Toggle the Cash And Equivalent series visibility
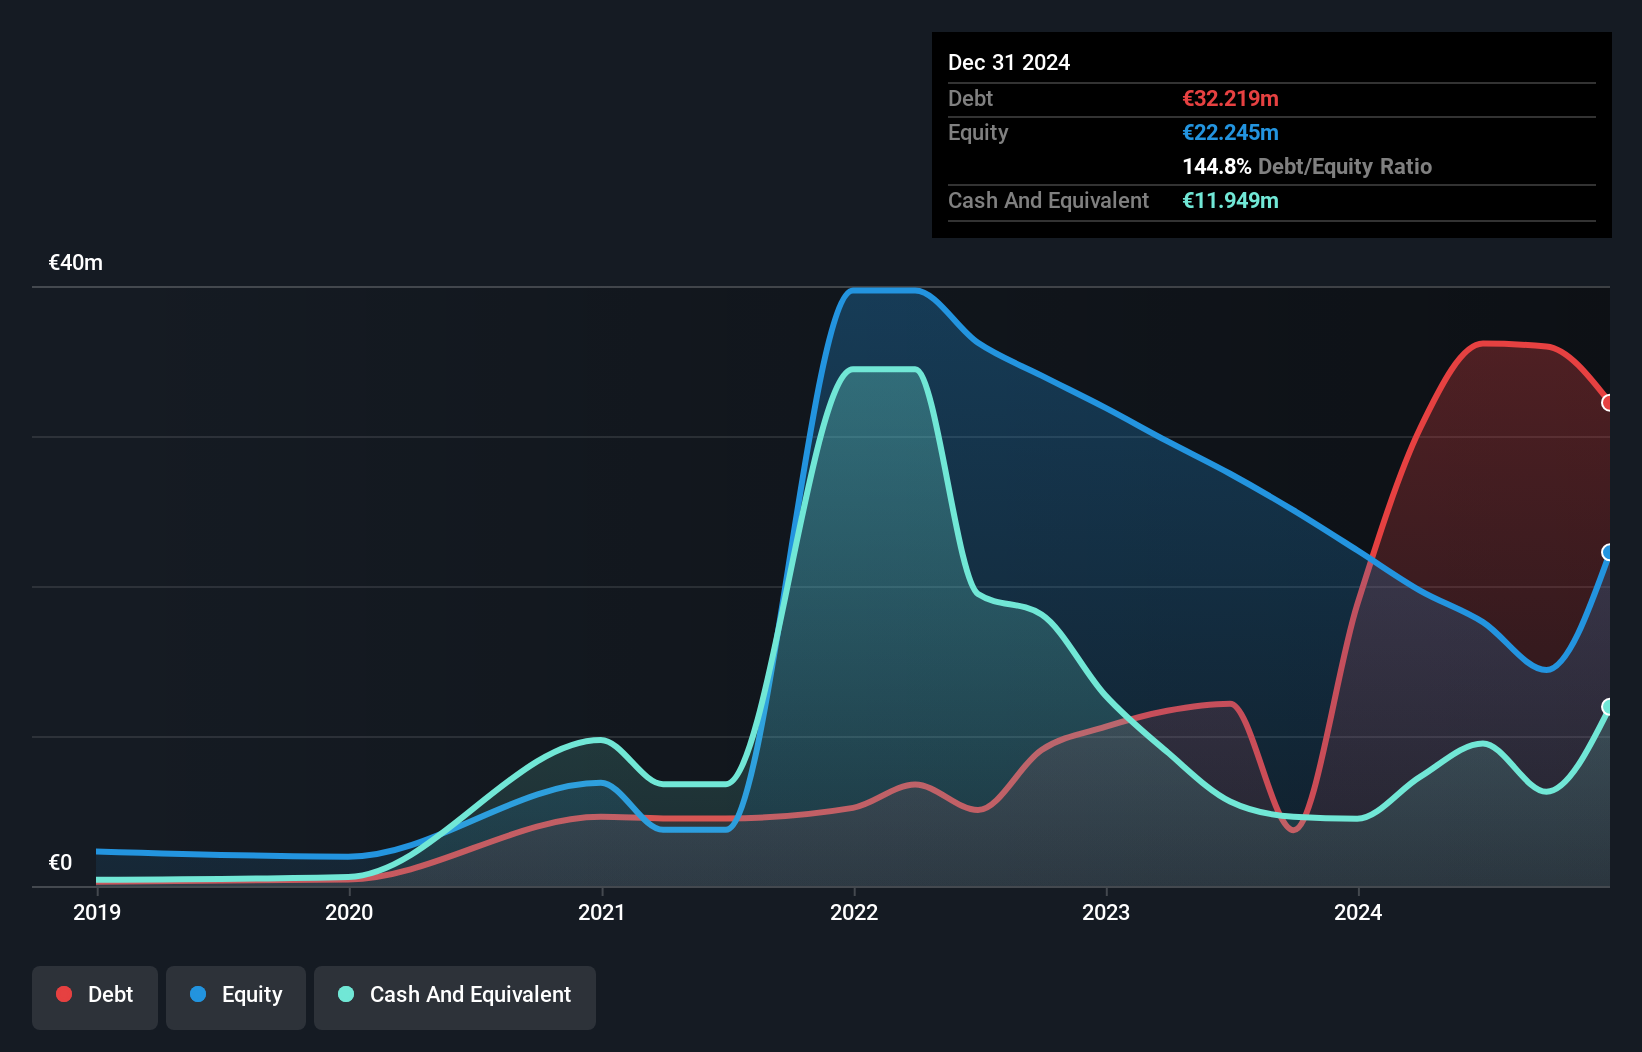 coord(454,994)
